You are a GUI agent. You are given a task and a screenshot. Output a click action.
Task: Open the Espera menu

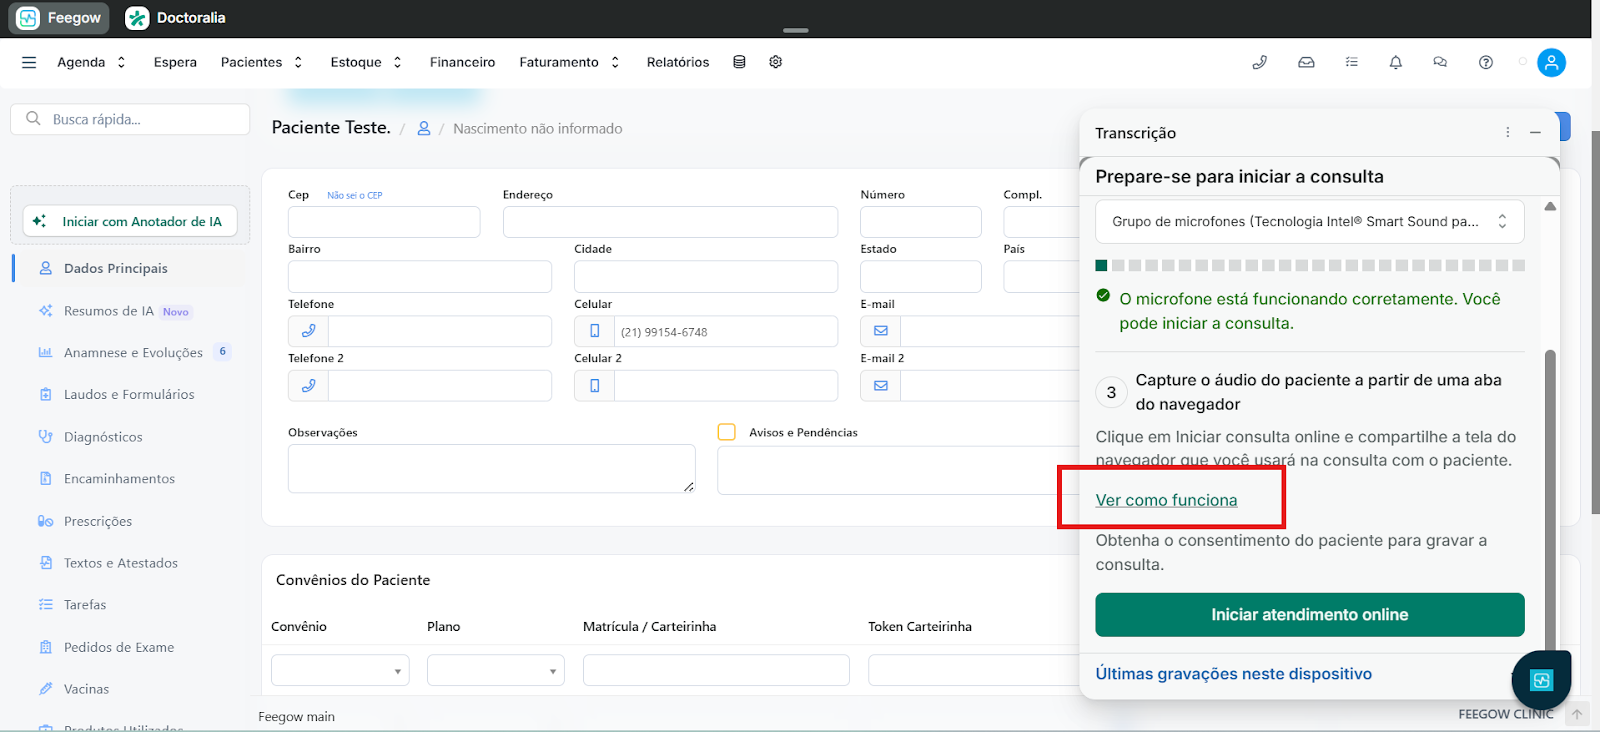[x=175, y=62]
